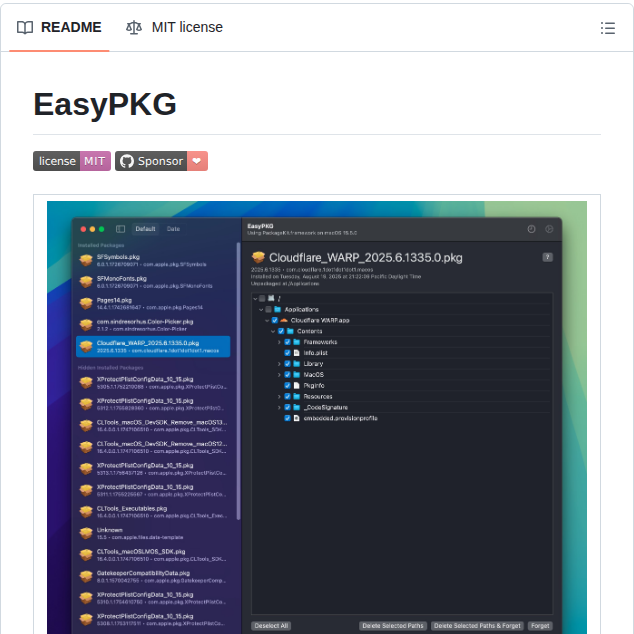Collapse the Applications tree node
Viewport: 634px width, 634px height.
click(x=261, y=310)
